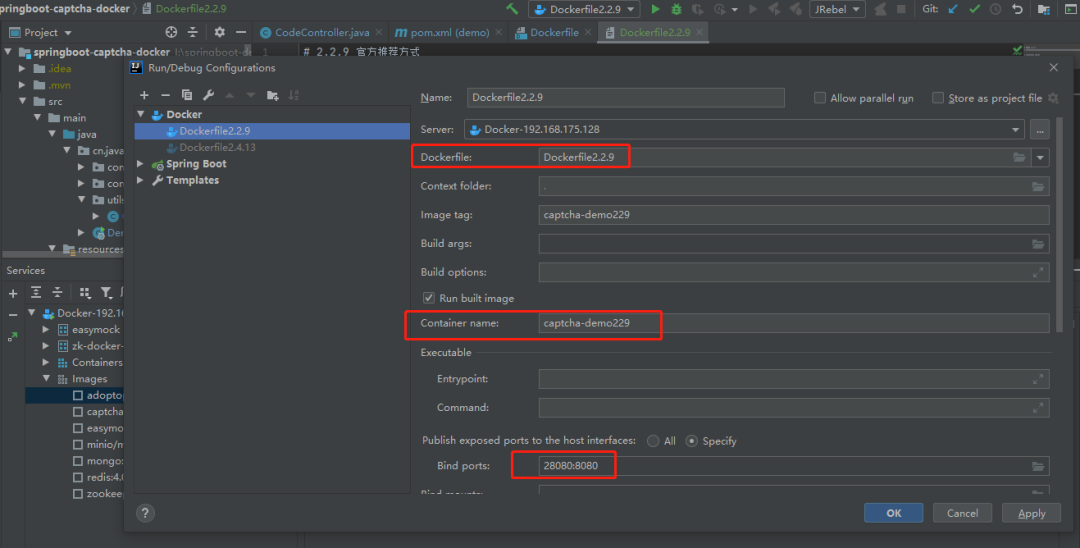Image resolution: width=1080 pixels, height=548 pixels.
Task: Click the Server ellipsis browse button
Action: point(1040,129)
